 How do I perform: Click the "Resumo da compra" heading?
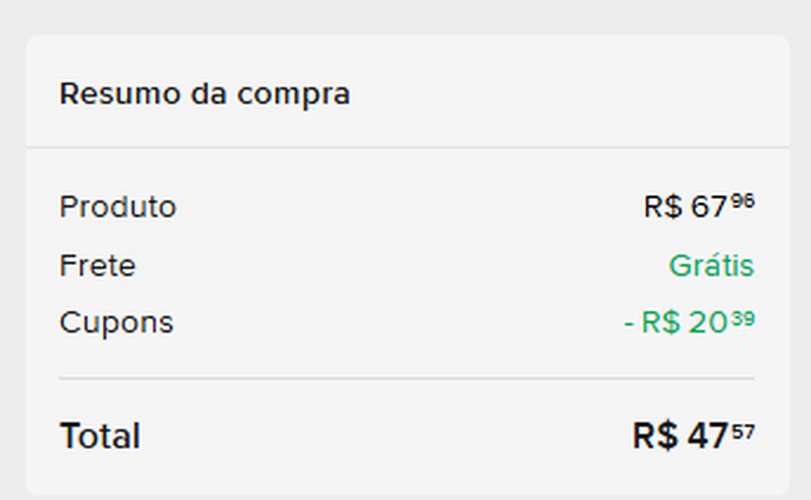pyautogui.click(x=204, y=95)
